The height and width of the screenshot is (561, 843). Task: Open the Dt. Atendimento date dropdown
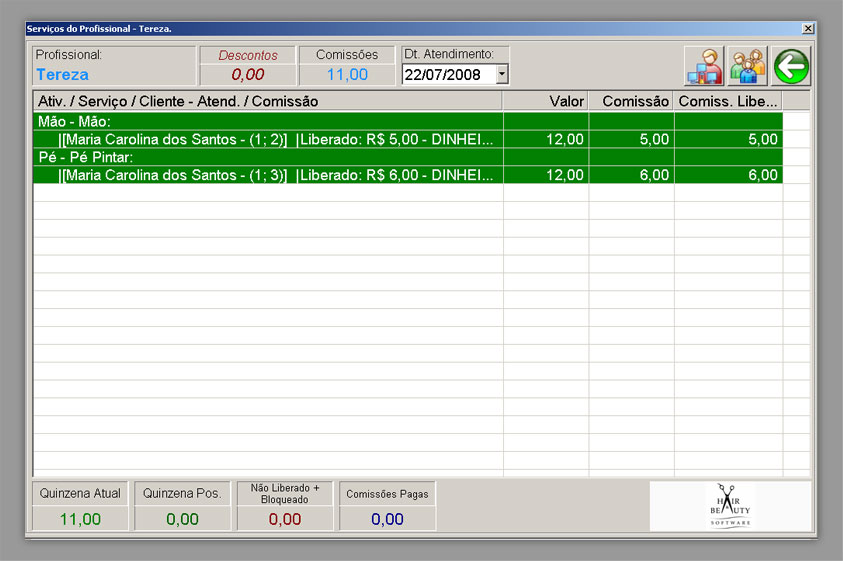point(502,74)
